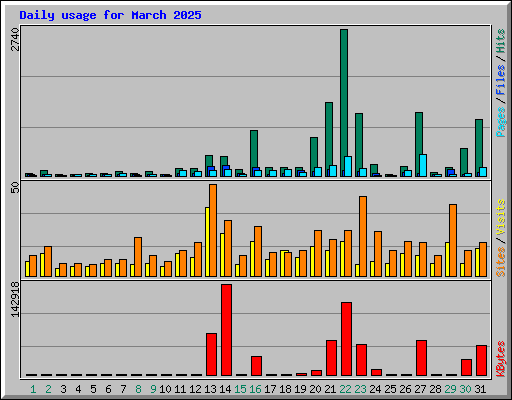The image size is (512, 400).
Task: Click the orange bar for day 8
Action: [138, 257]
